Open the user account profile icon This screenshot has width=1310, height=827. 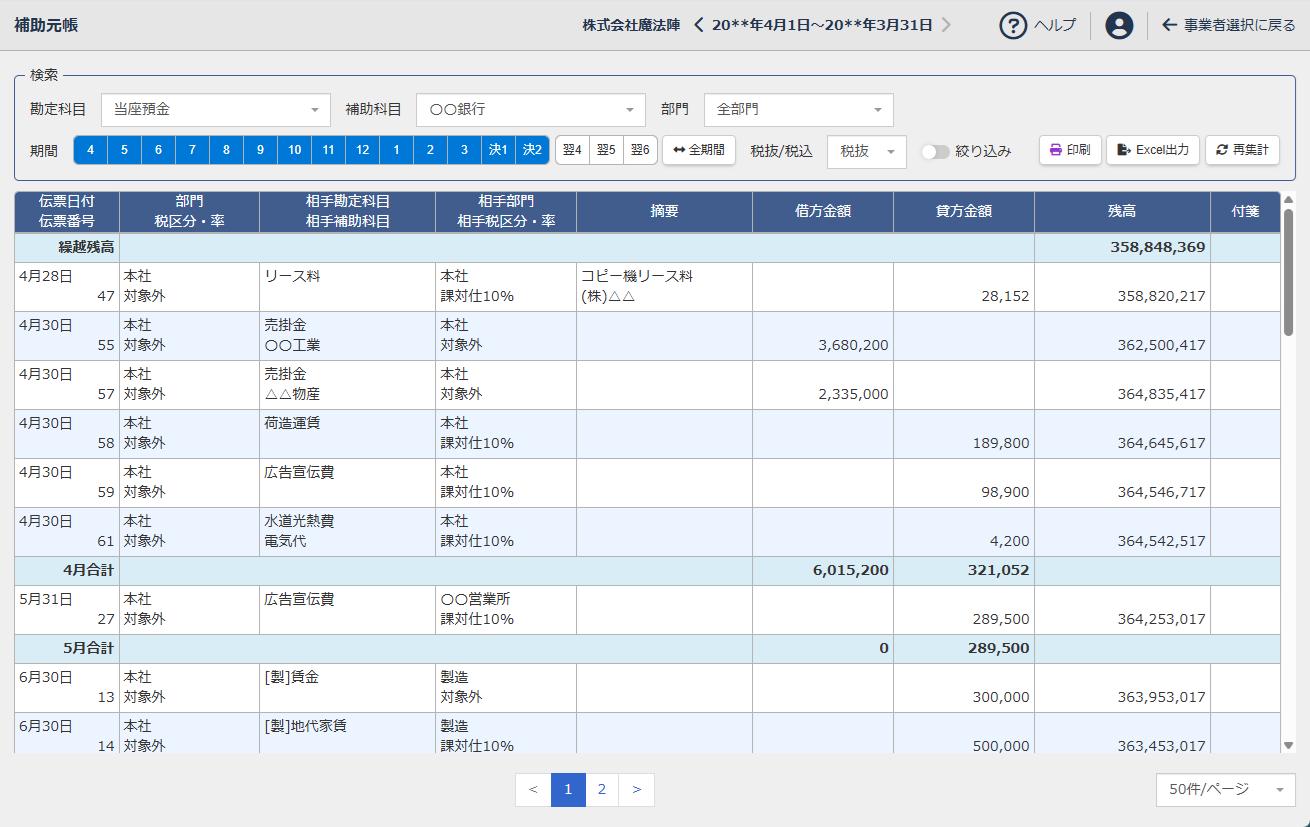click(x=1119, y=25)
